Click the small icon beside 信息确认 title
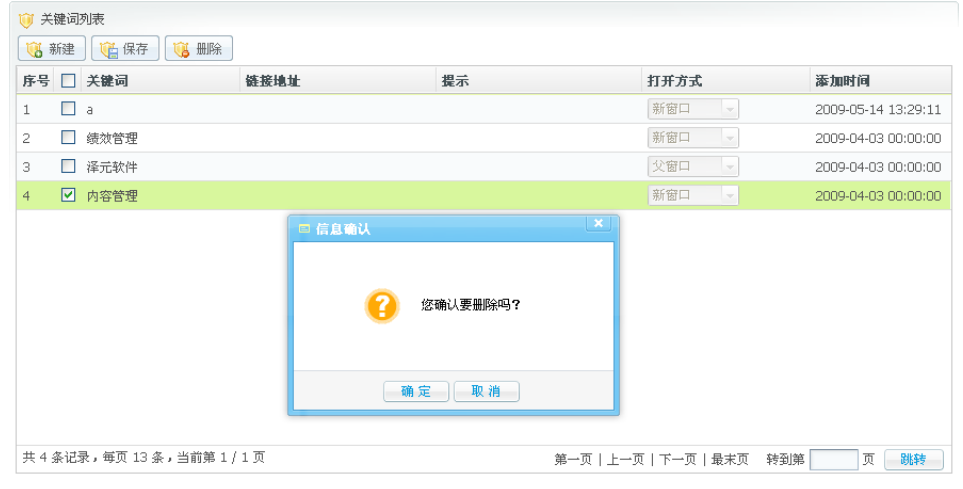Screen dimensions: 963x489 point(304,229)
